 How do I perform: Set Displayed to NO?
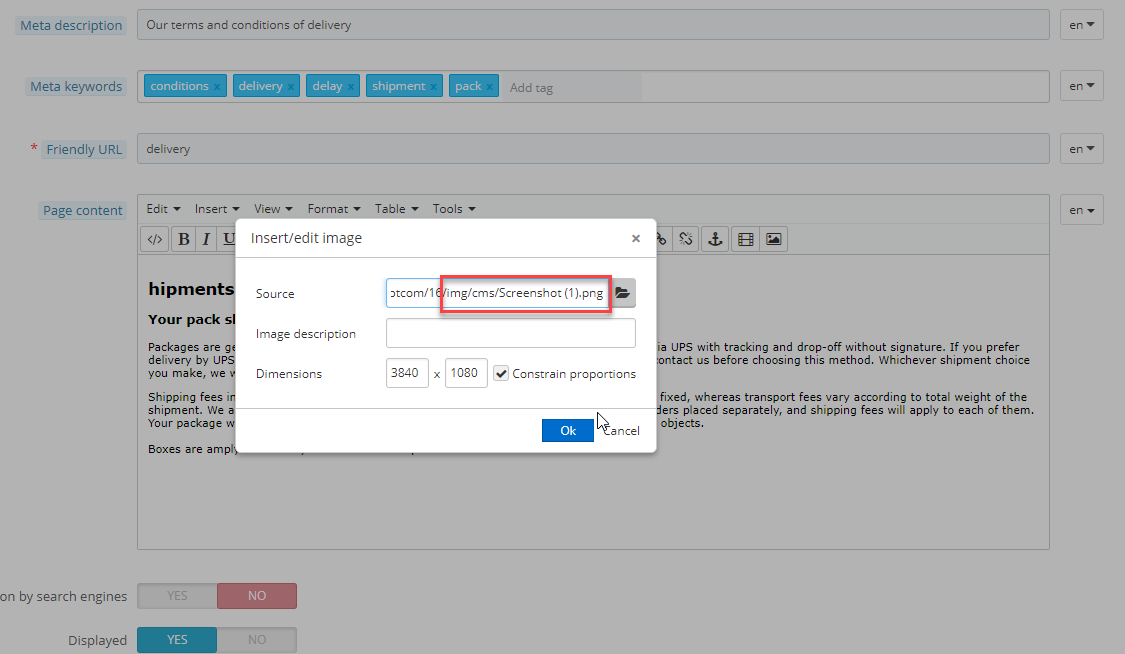coord(257,640)
